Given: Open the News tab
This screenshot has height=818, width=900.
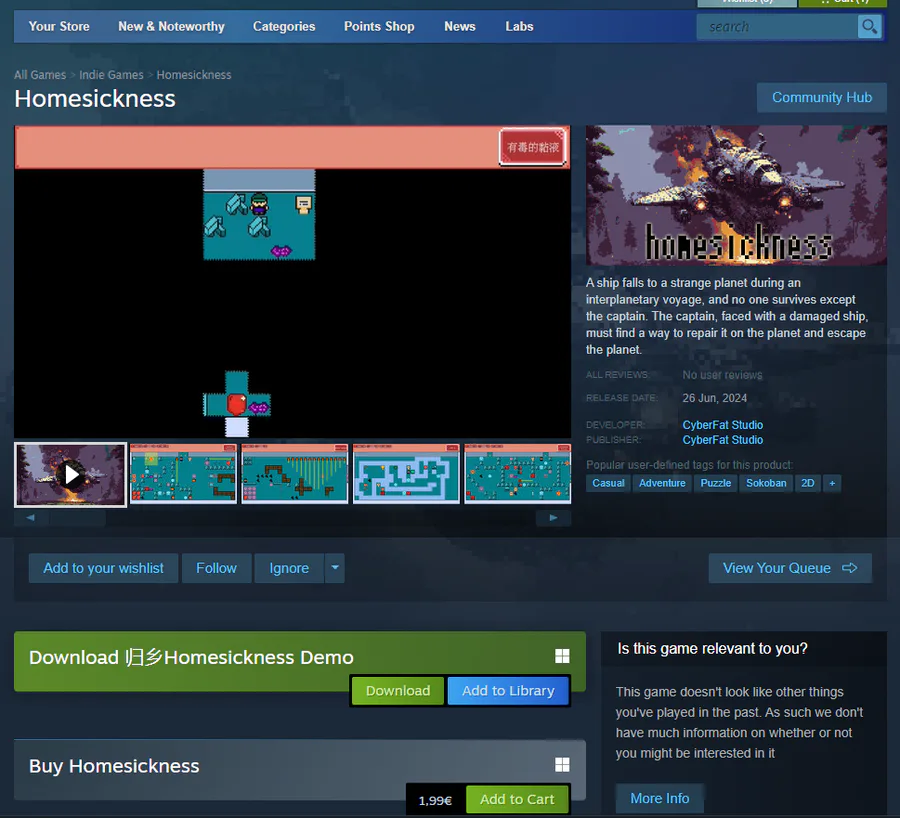Looking at the screenshot, I should 460,26.
